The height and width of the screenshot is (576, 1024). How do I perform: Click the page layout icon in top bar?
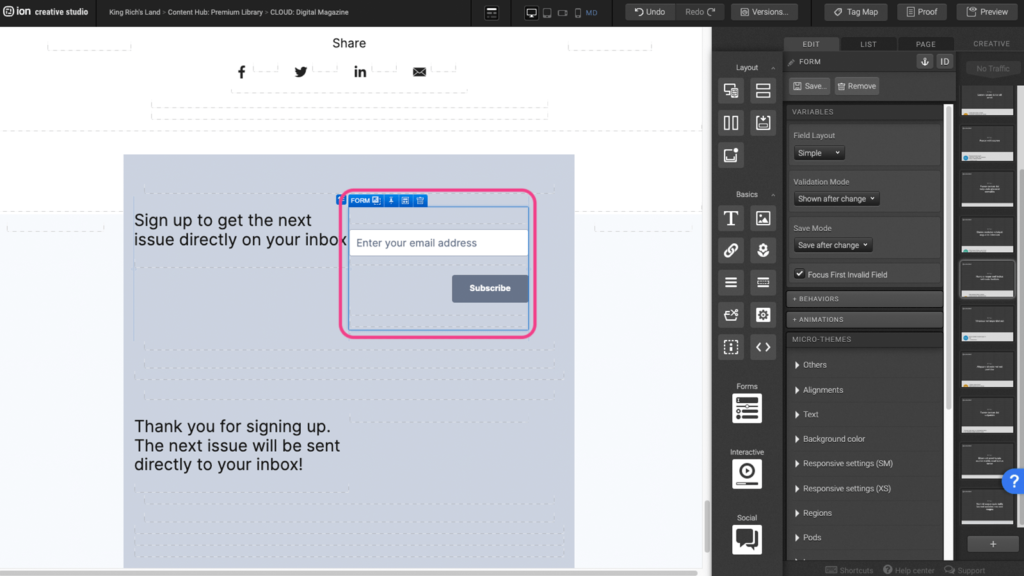click(x=492, y=12)
